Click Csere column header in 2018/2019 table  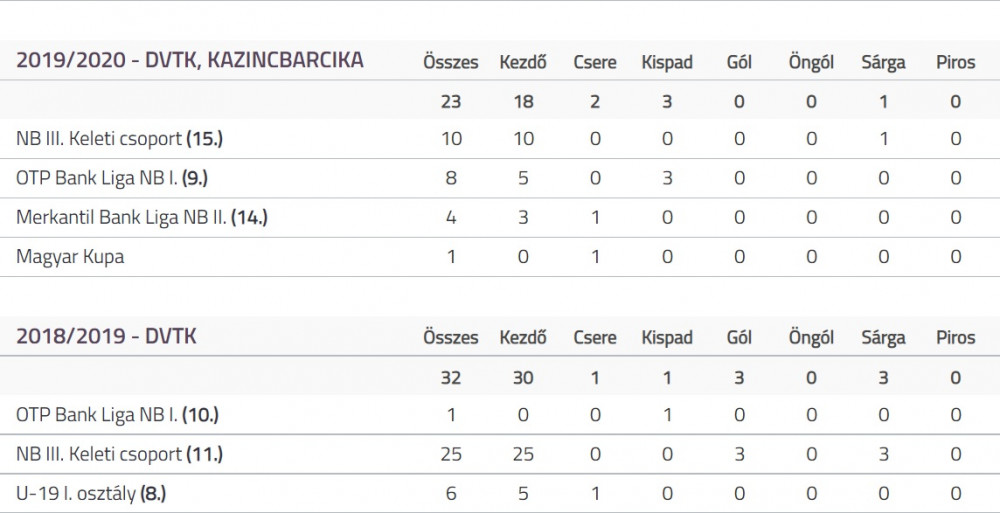click(595, 338)
